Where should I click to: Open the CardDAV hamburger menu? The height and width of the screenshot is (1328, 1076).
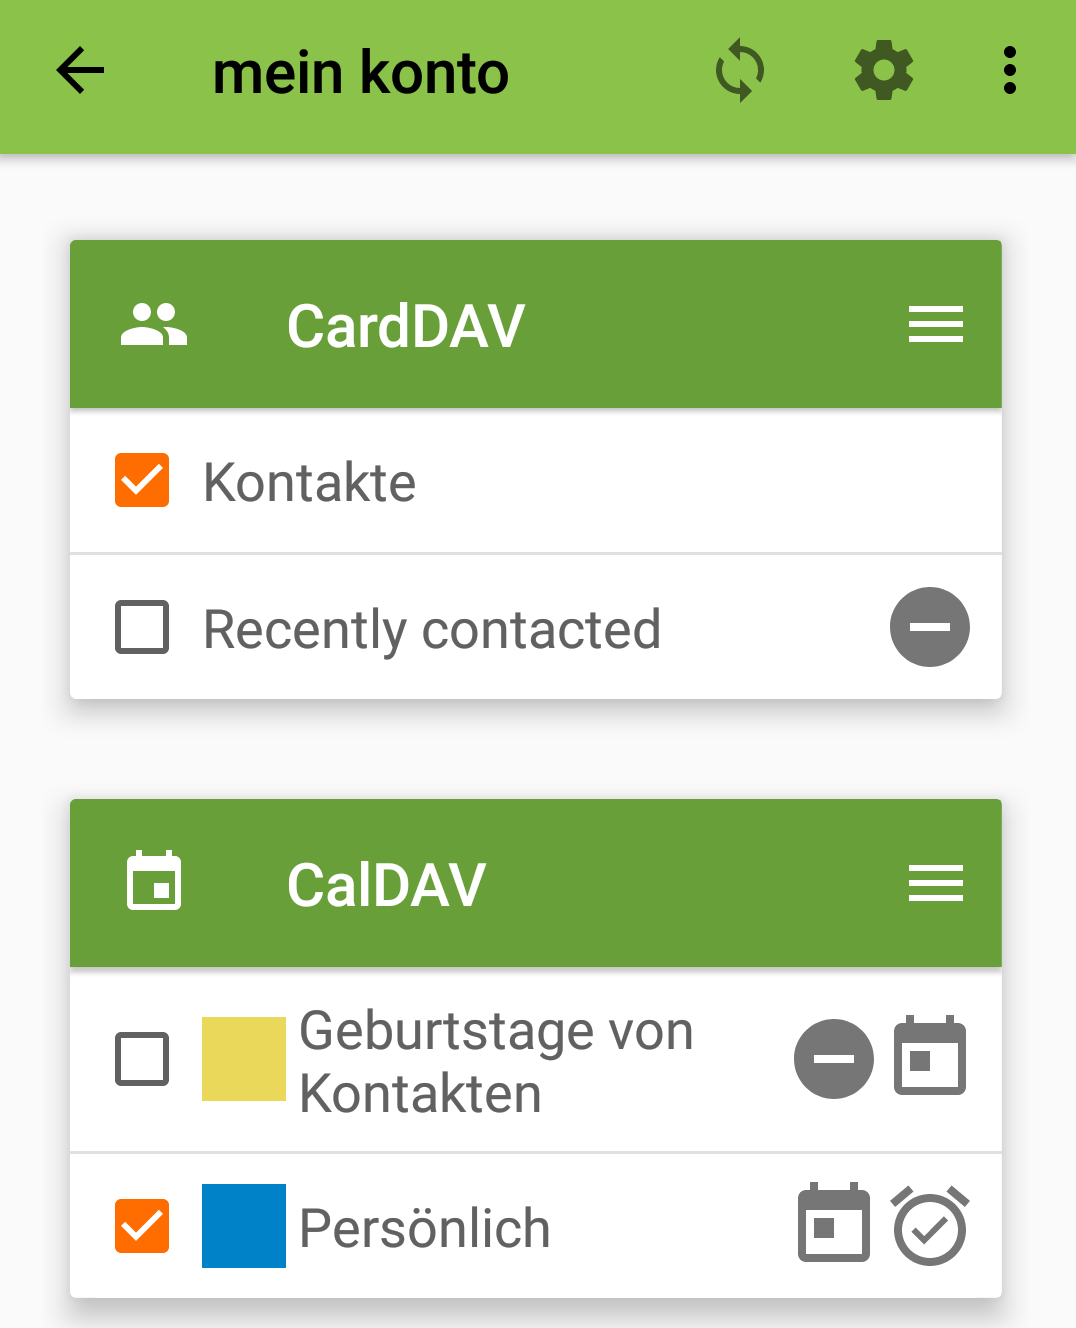pos(936,325)
